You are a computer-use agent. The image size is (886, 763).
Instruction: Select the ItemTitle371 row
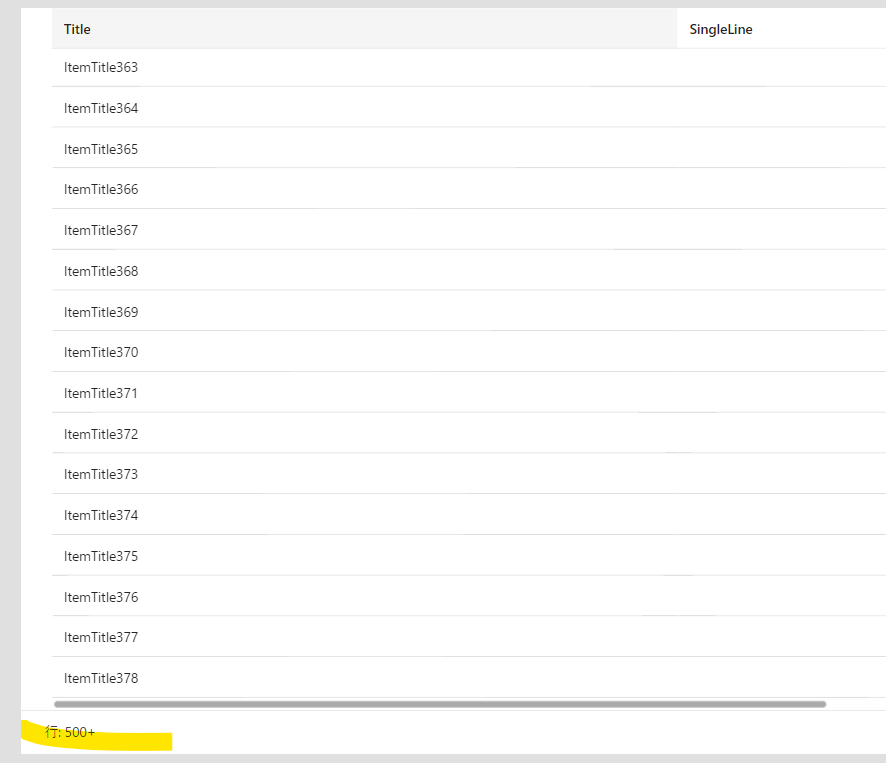click(x=469, y=392)
